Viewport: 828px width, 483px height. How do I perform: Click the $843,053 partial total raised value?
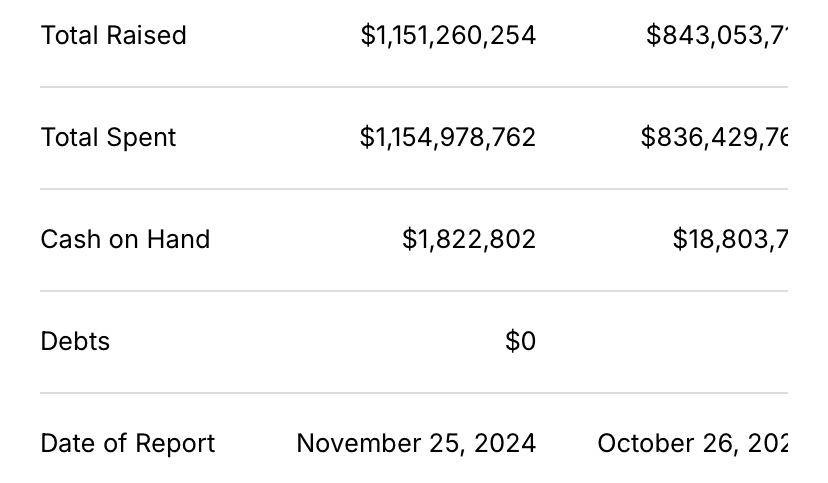coord(717,35)
